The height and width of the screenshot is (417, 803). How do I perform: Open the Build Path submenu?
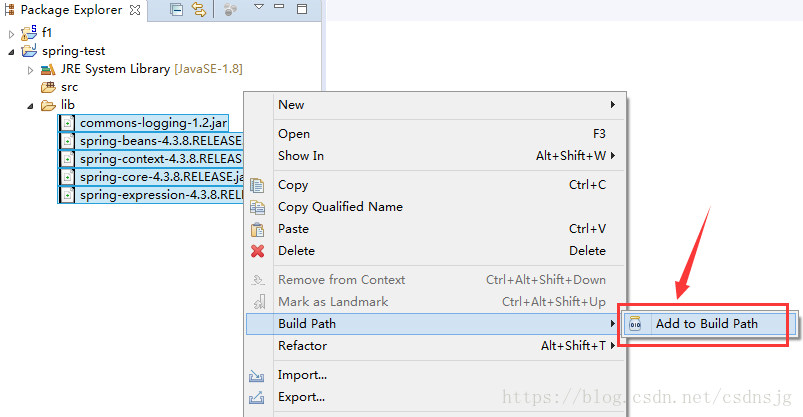pyautogui.click(x=433, y=324)
